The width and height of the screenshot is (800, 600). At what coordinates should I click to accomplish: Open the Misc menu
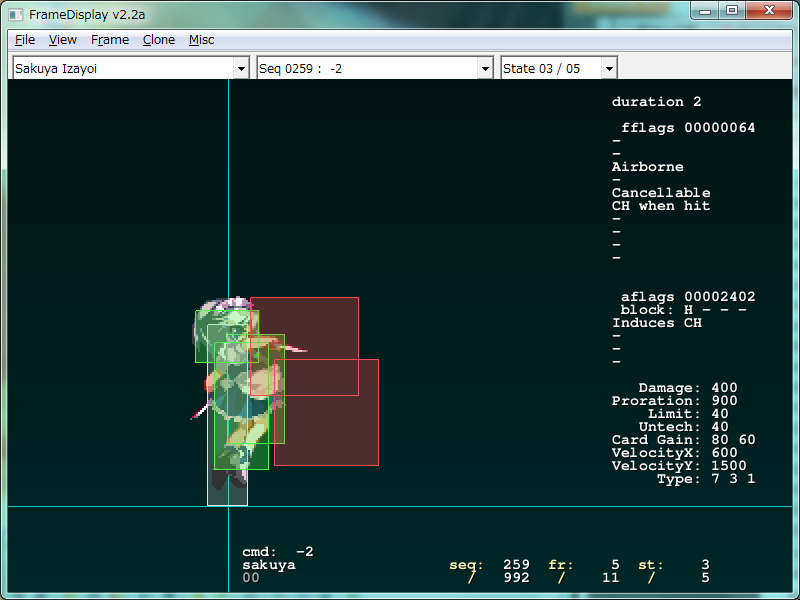pyautogui.click(x=202, y=40)
